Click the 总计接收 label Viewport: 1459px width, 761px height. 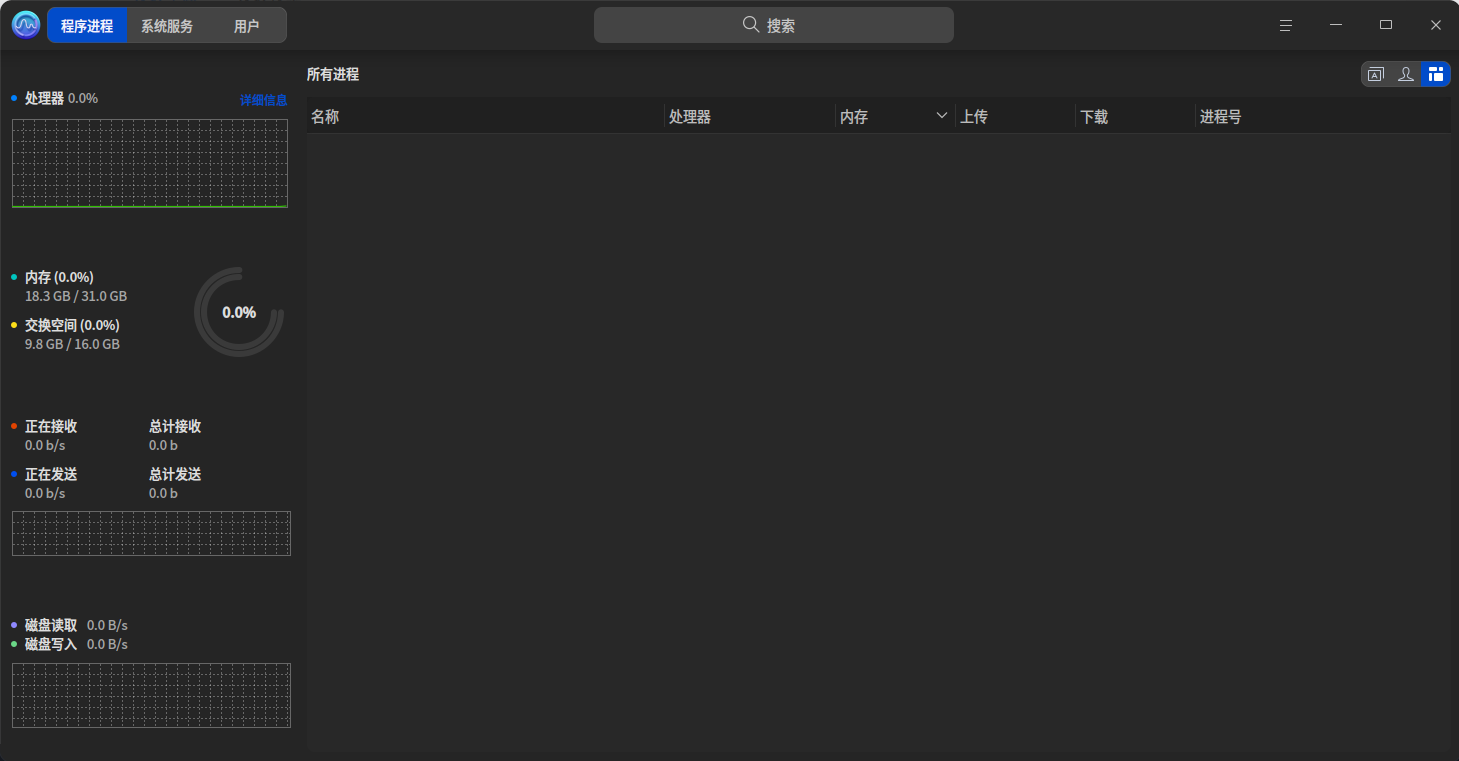tap(175, 426)
